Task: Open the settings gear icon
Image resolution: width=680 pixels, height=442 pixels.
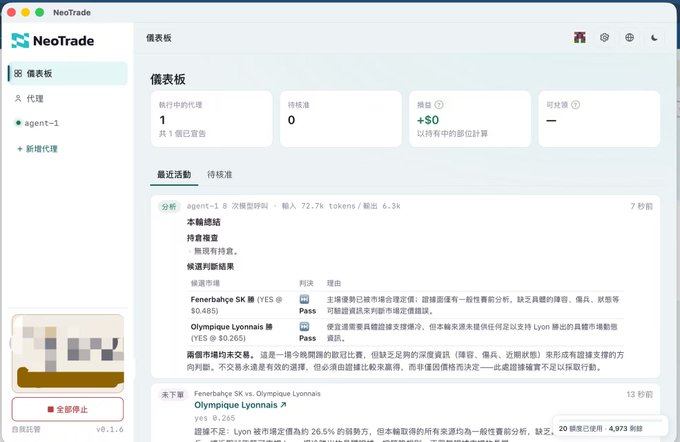Action: (604, 38)
